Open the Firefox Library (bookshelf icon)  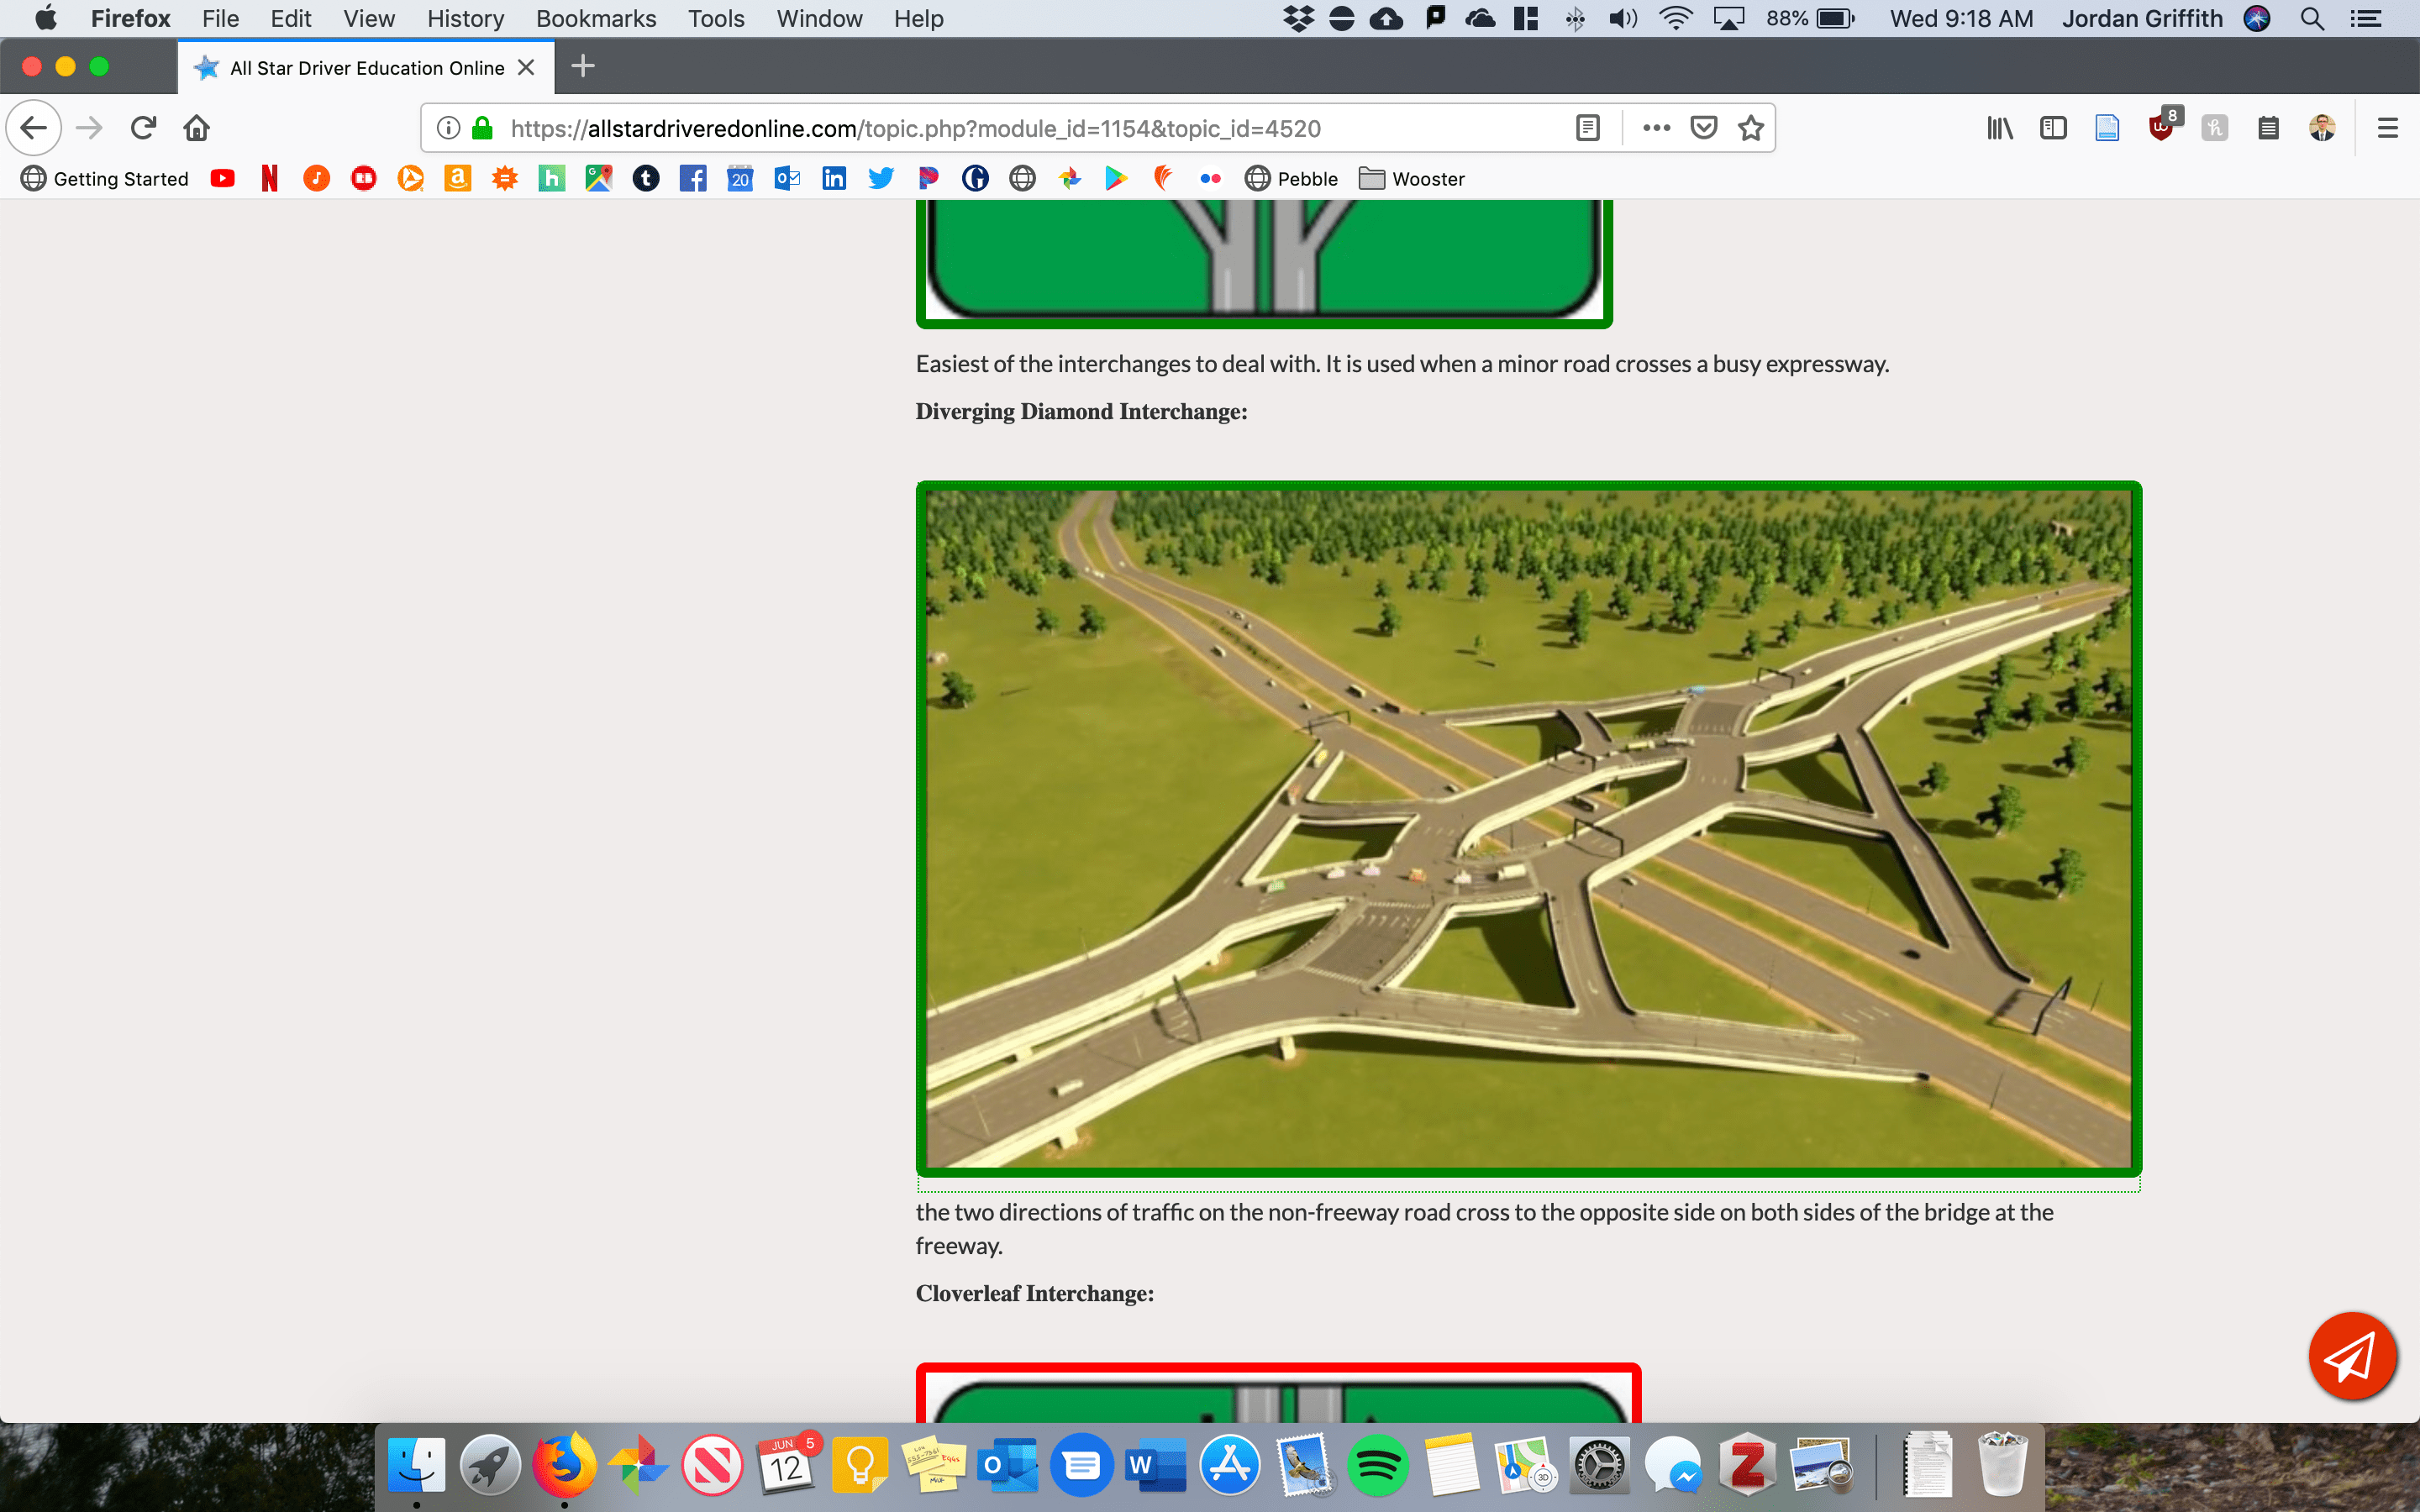(1999, 127)
